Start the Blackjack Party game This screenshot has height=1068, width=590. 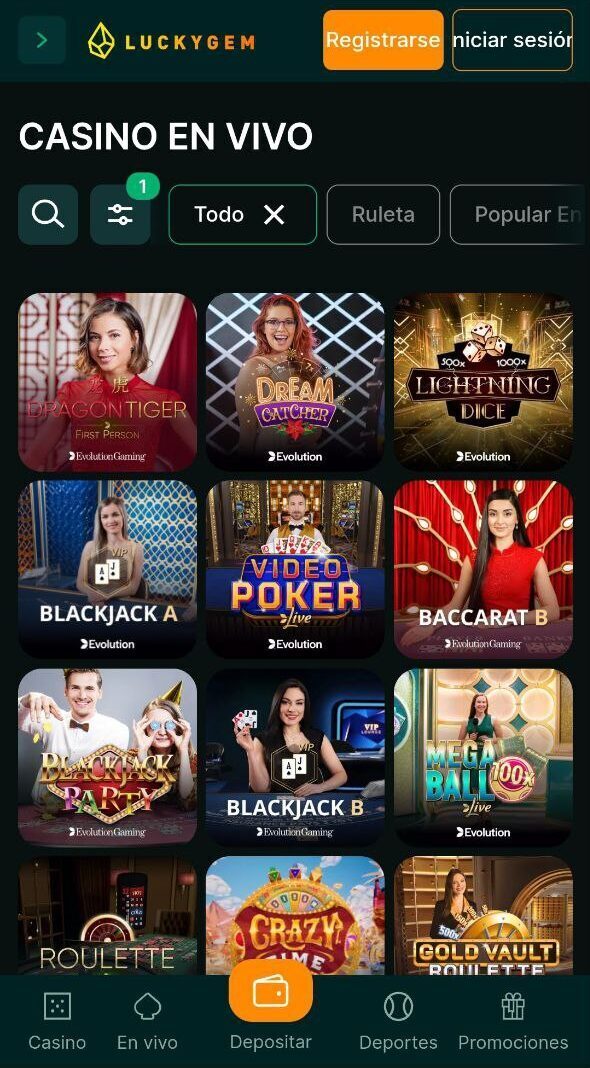click(108, 757)
